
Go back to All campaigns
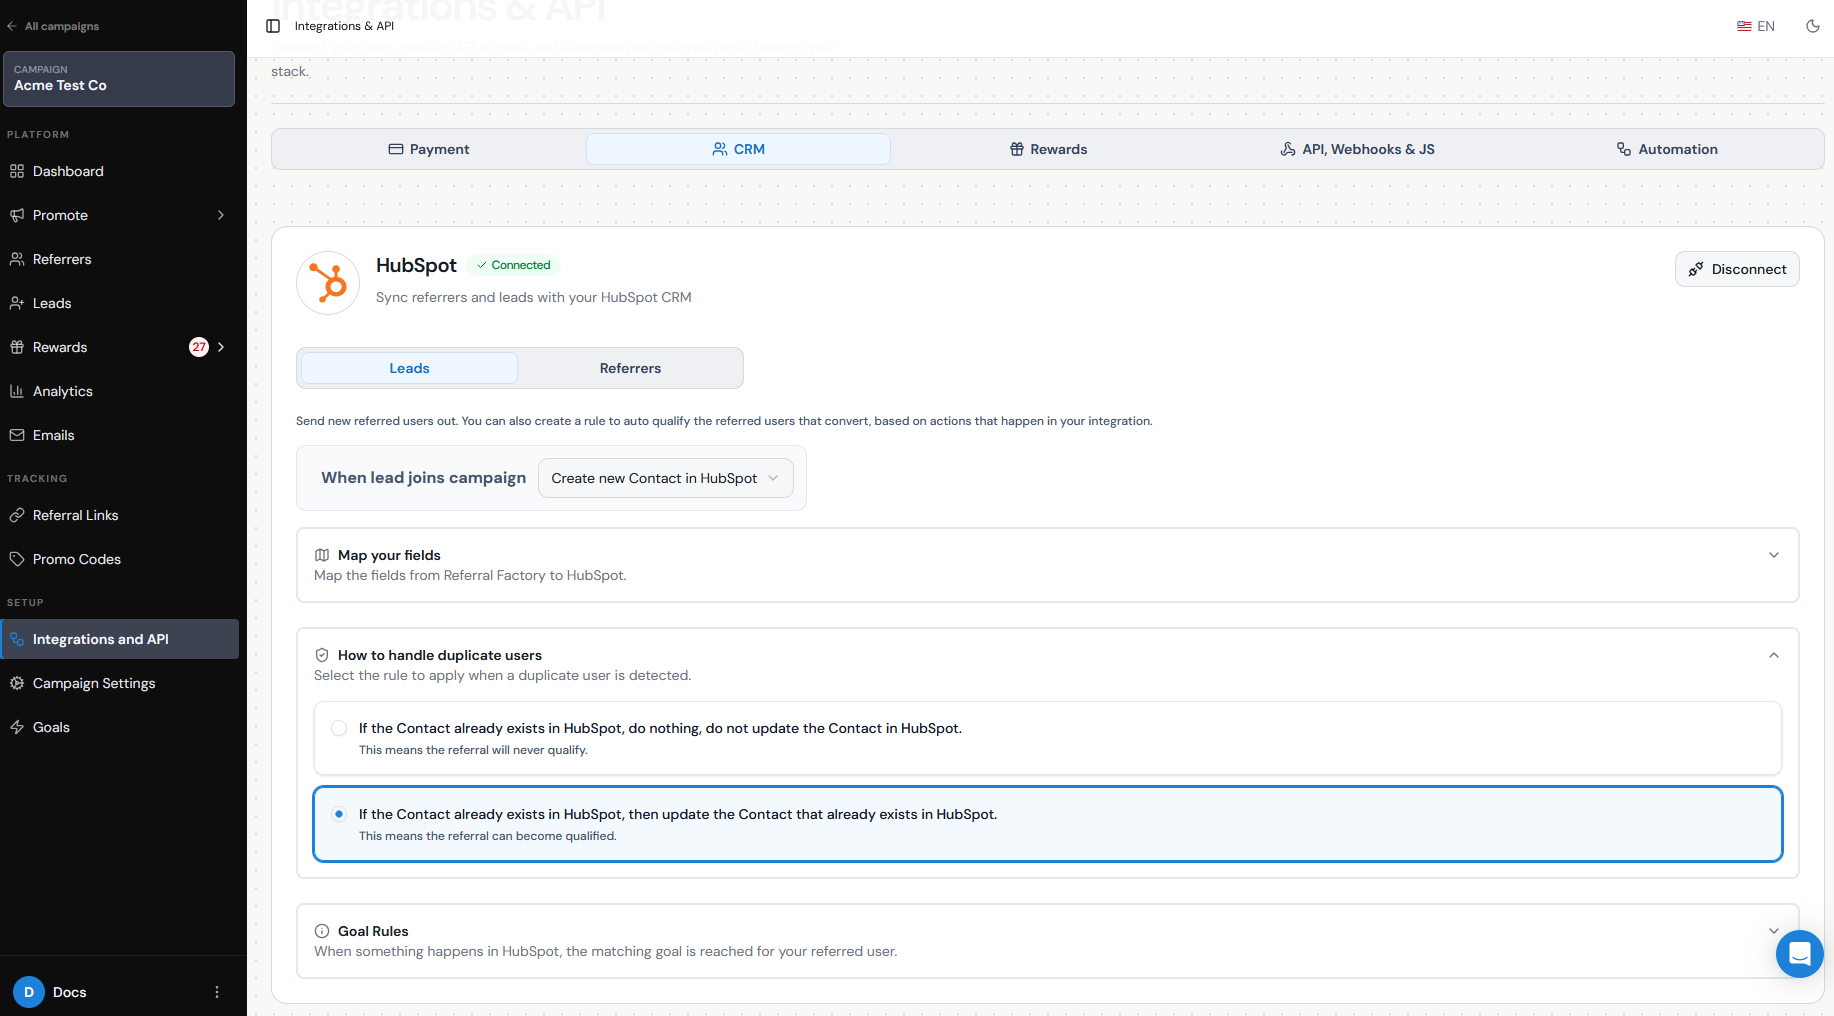pos(53,26)
